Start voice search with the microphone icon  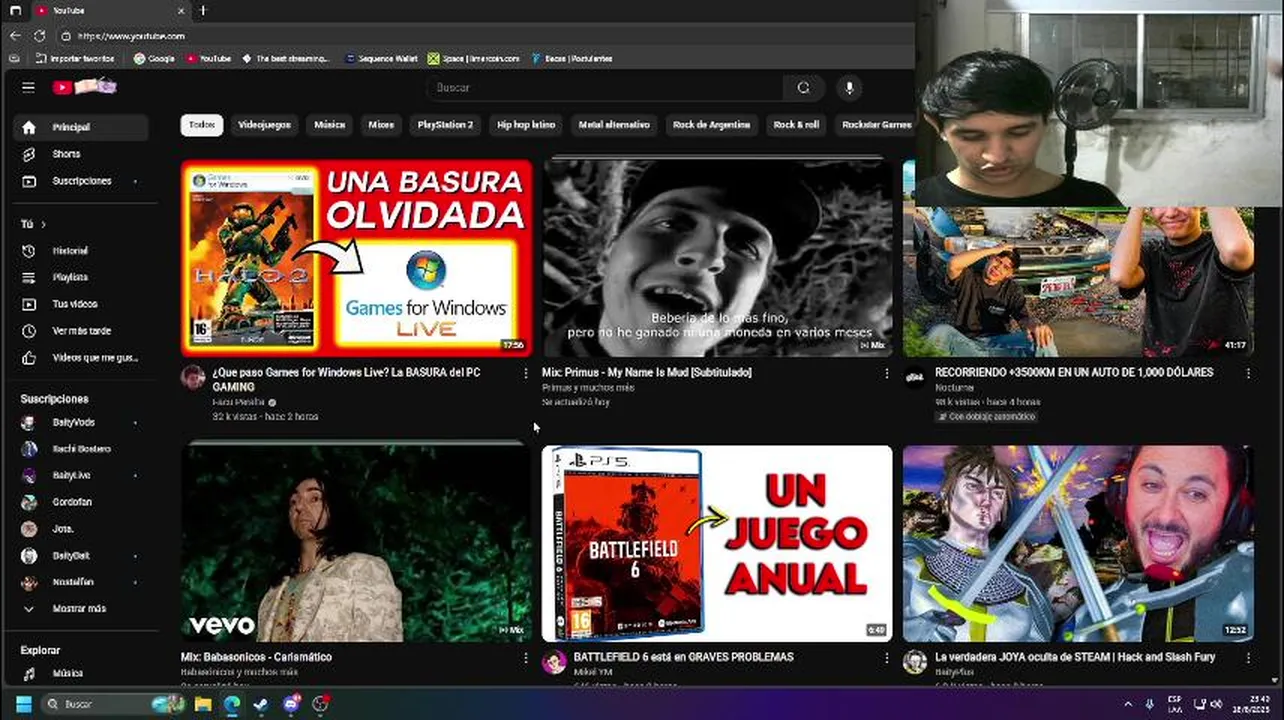pos(849,87)
